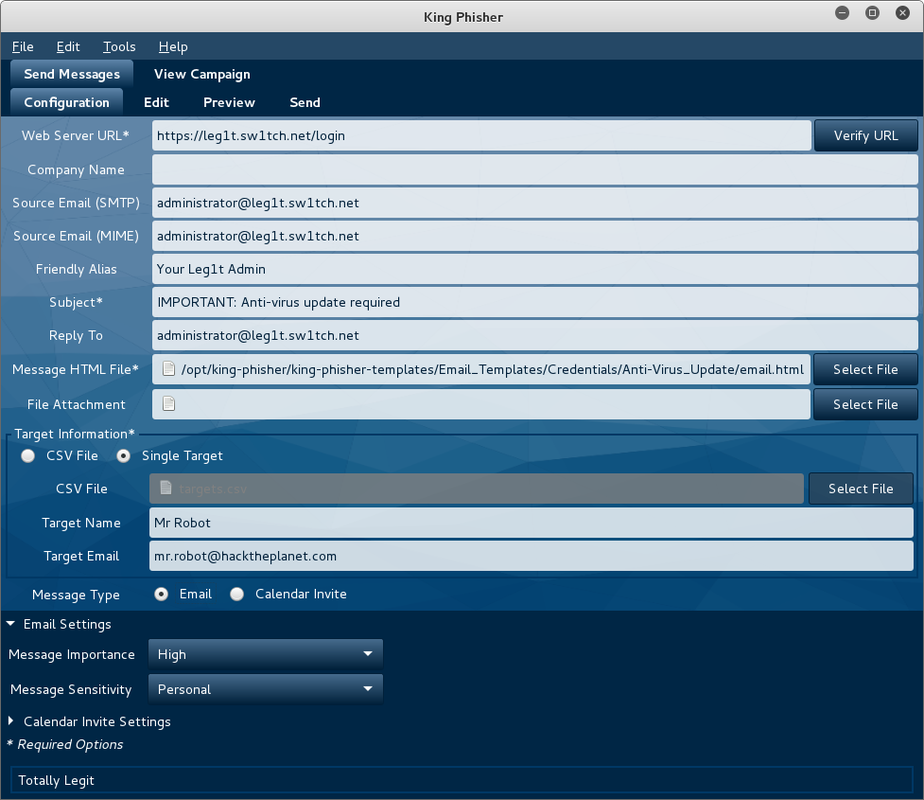Click the Message HTML File path field

point(481,369)
